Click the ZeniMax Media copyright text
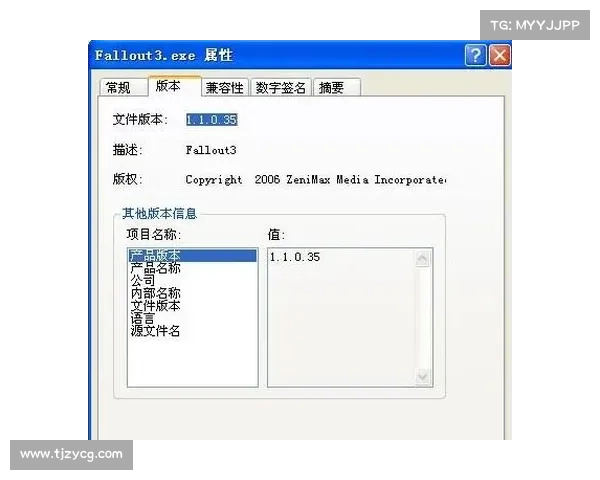The width and height of the screenshot is (600, 480). [316, 180]
